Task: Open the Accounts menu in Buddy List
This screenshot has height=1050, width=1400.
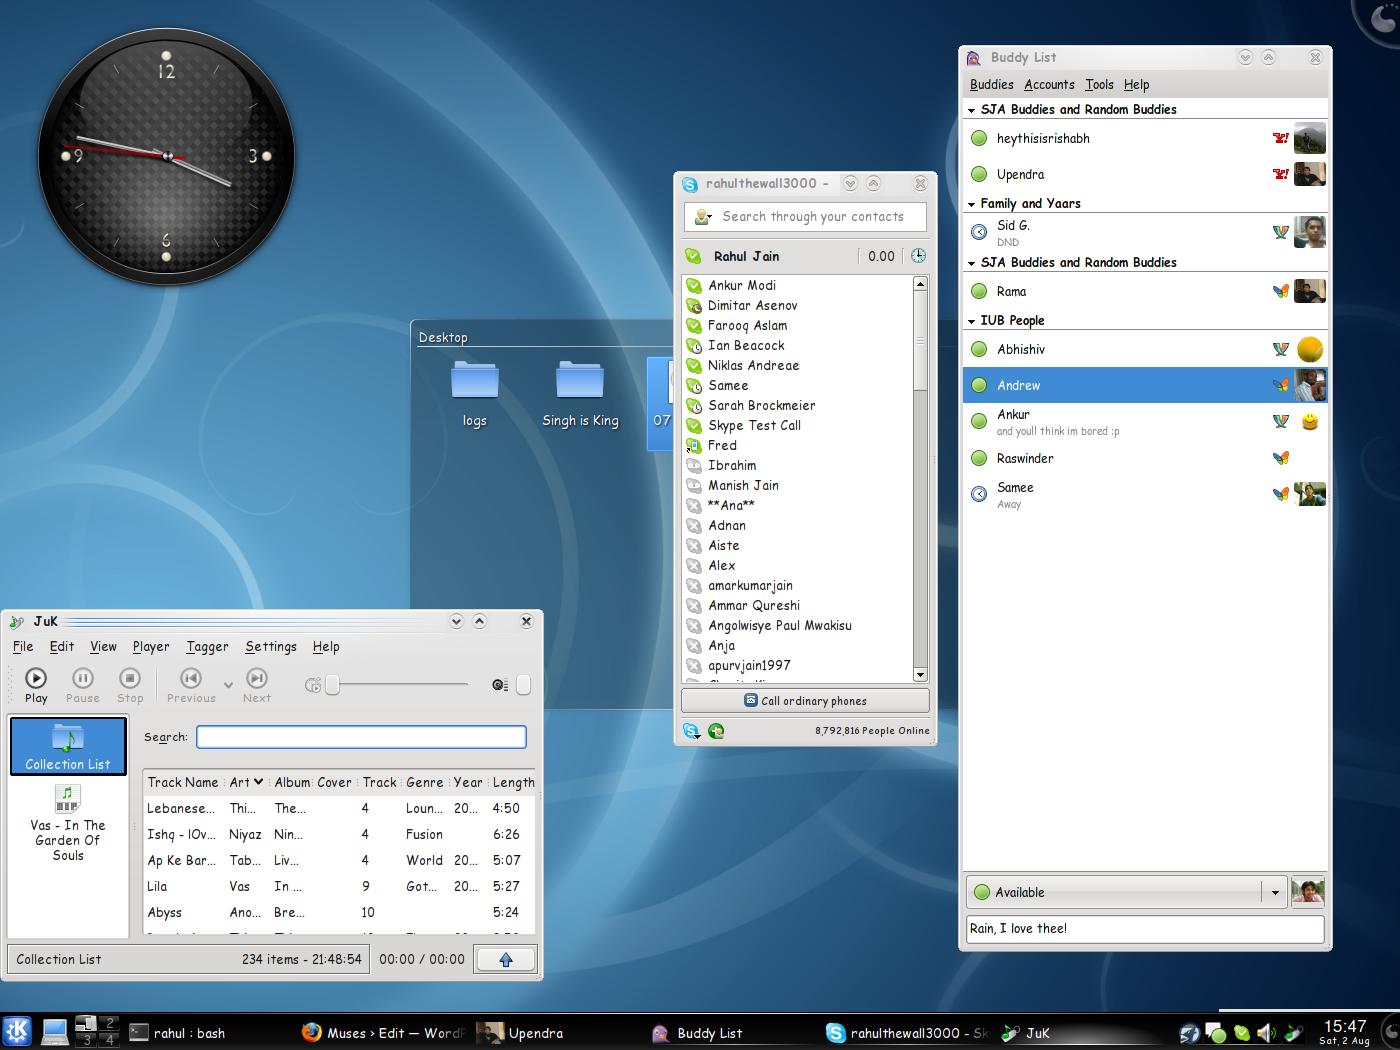Action: click(x=1049, y=85)
